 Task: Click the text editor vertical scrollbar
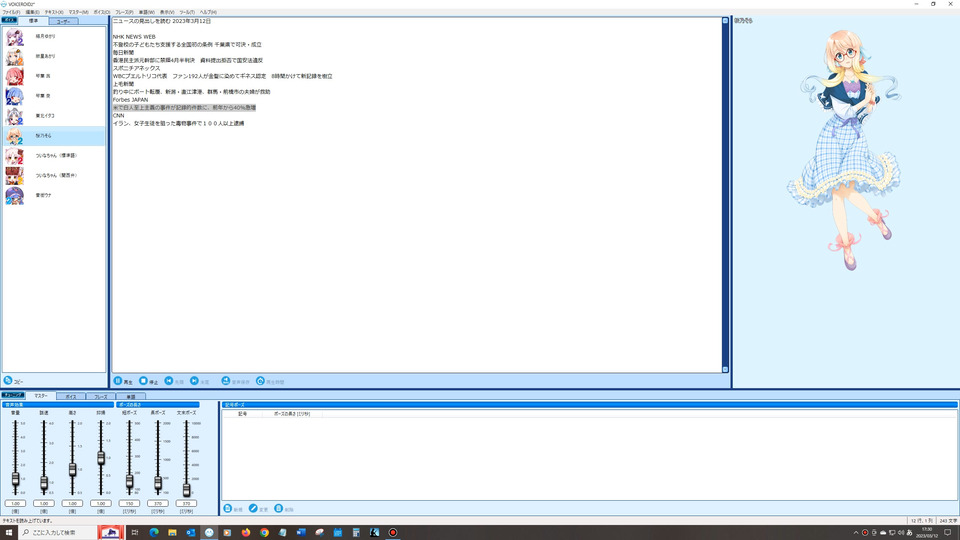(726, 195)
